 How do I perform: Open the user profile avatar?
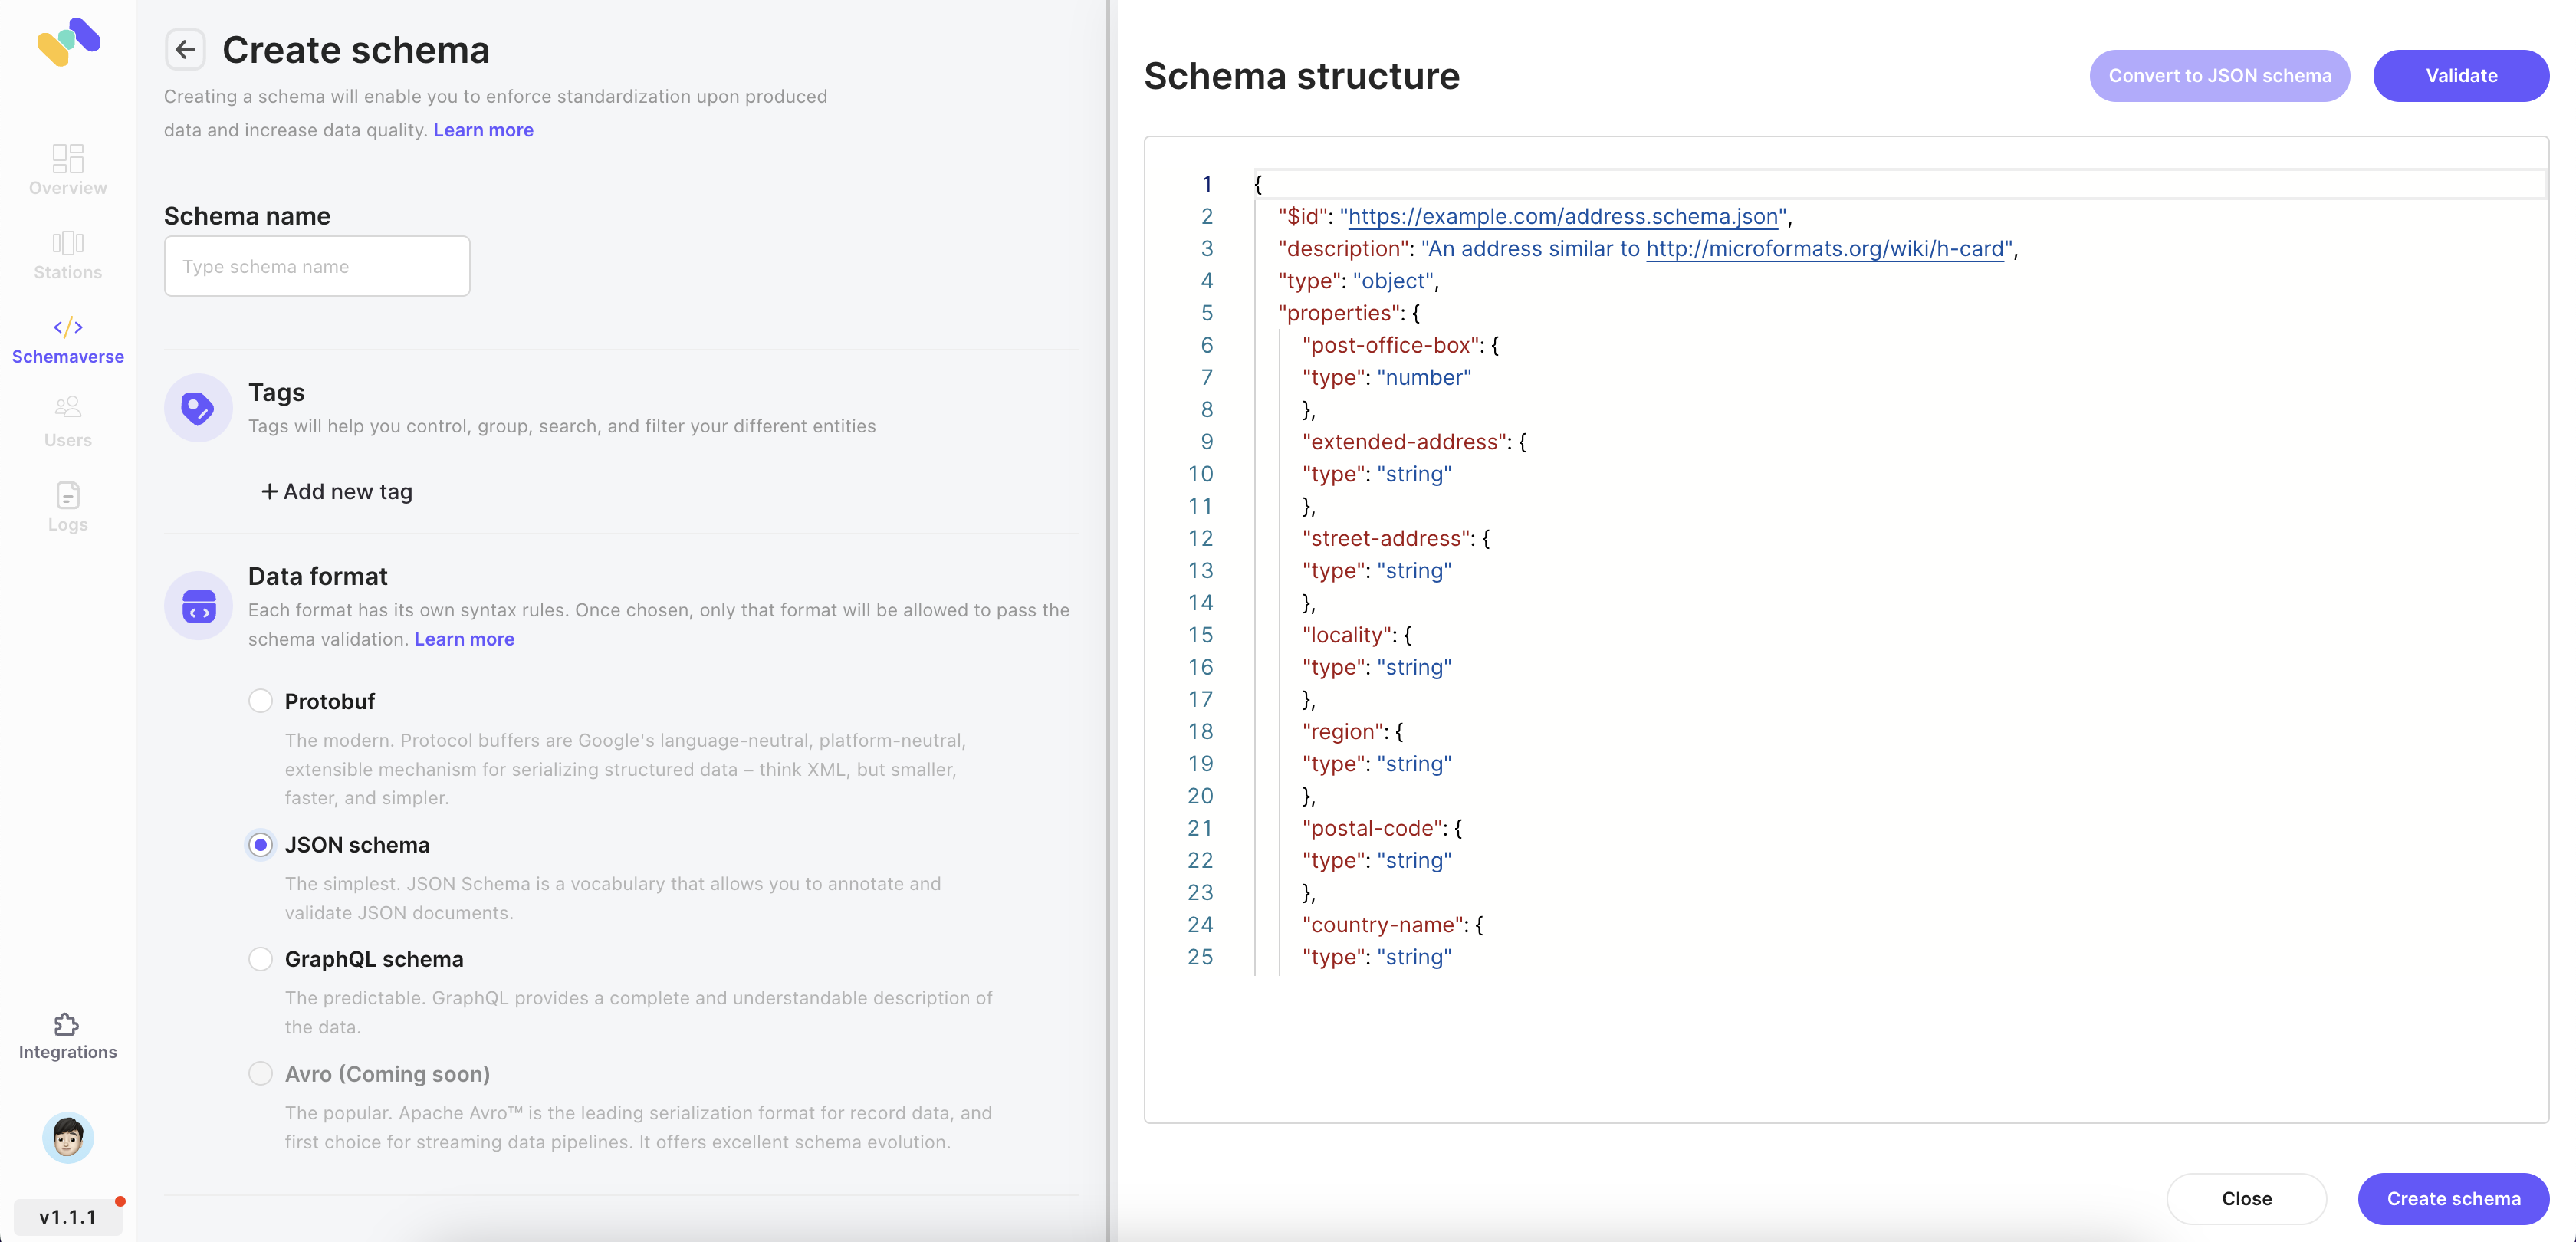coord(67,1137)
